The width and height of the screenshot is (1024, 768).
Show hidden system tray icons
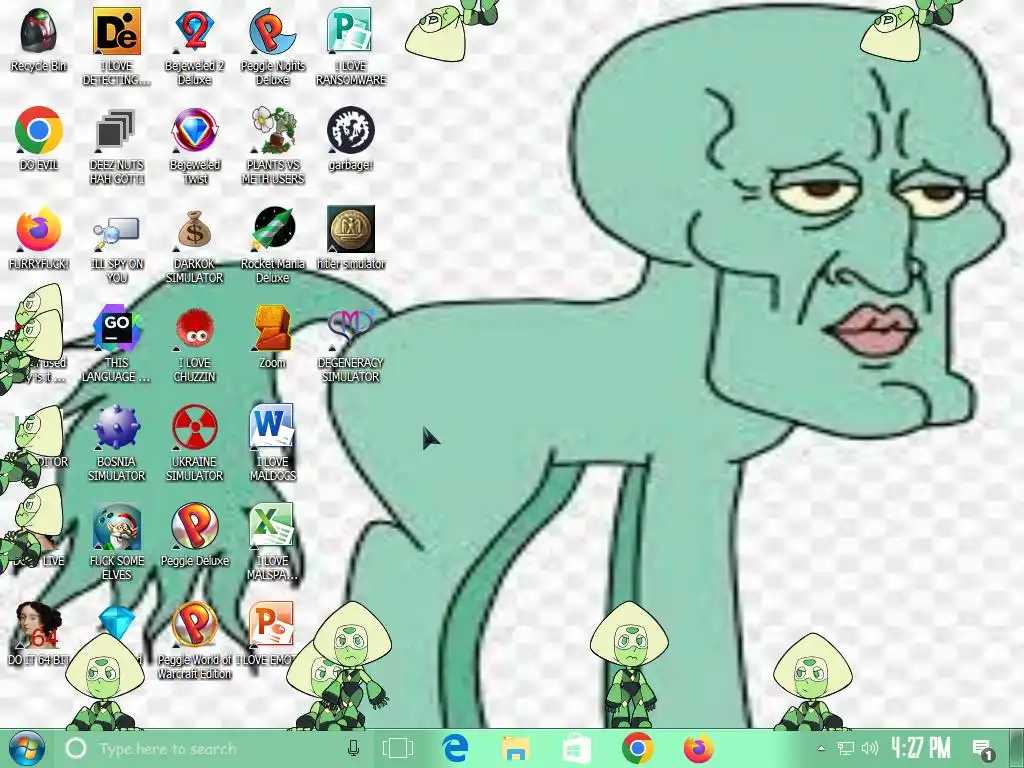(x=822, y=748)
